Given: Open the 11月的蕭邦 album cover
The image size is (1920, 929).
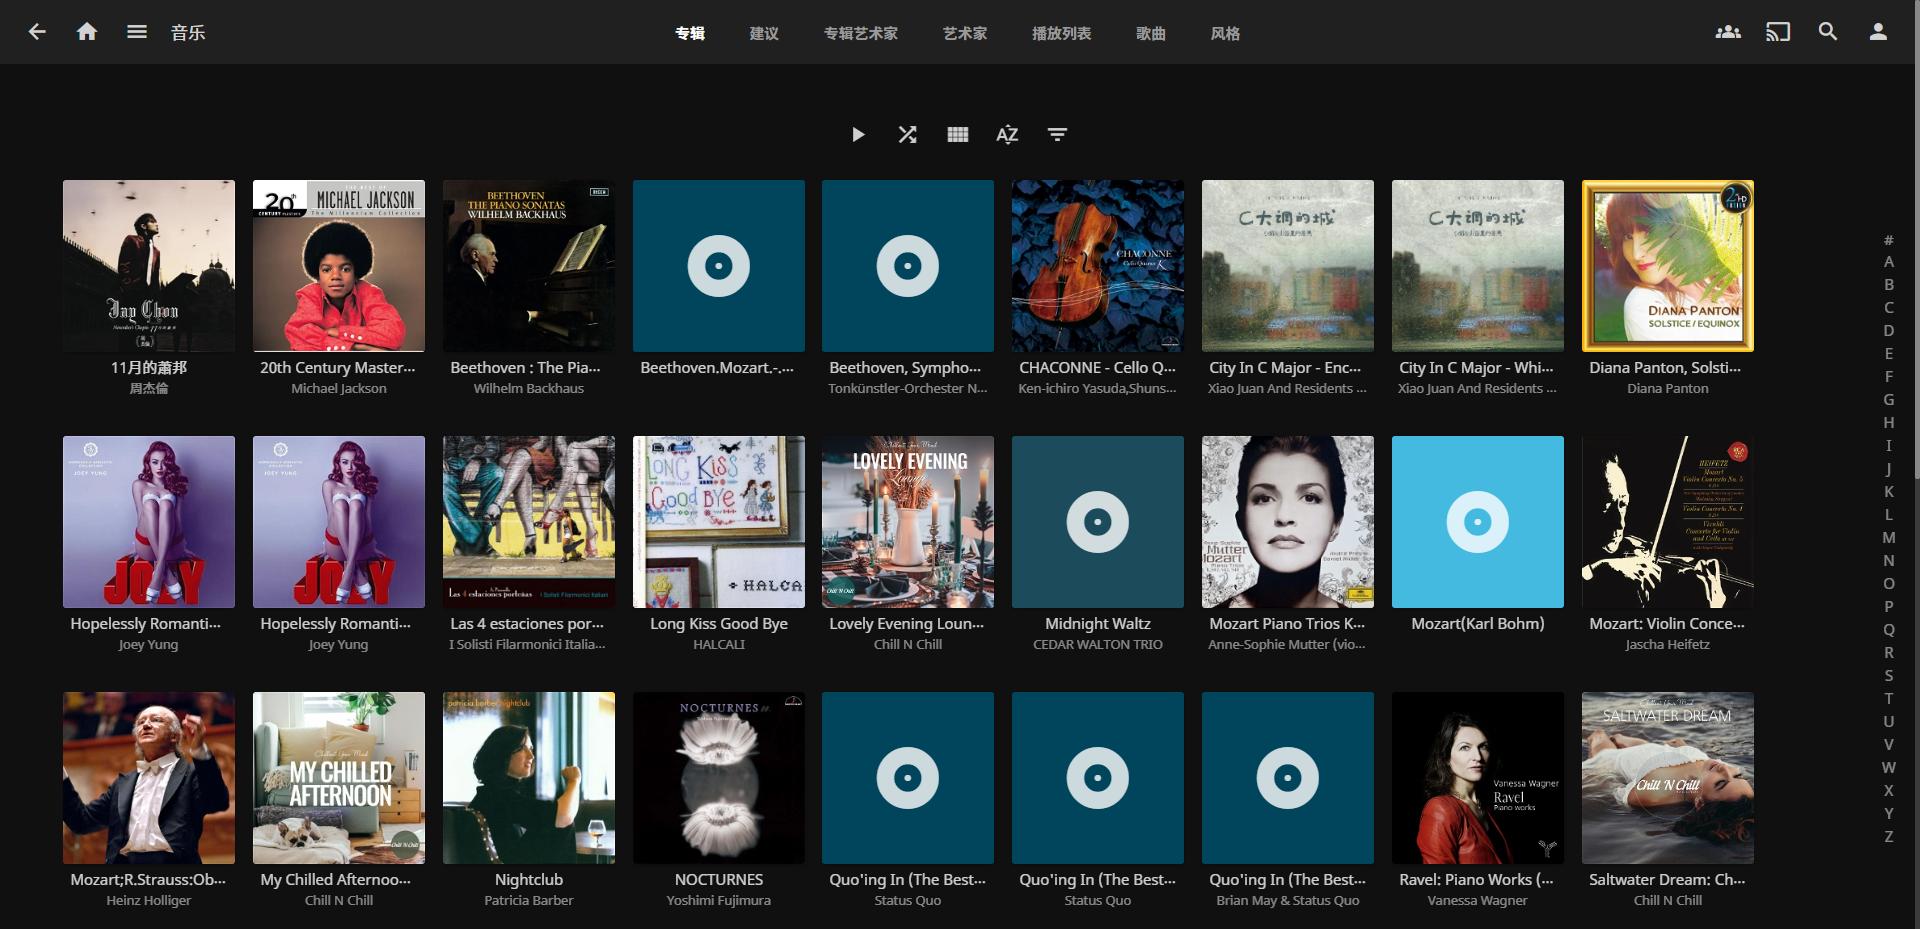Looking at the screenshot, I should [x=149, y=266].
